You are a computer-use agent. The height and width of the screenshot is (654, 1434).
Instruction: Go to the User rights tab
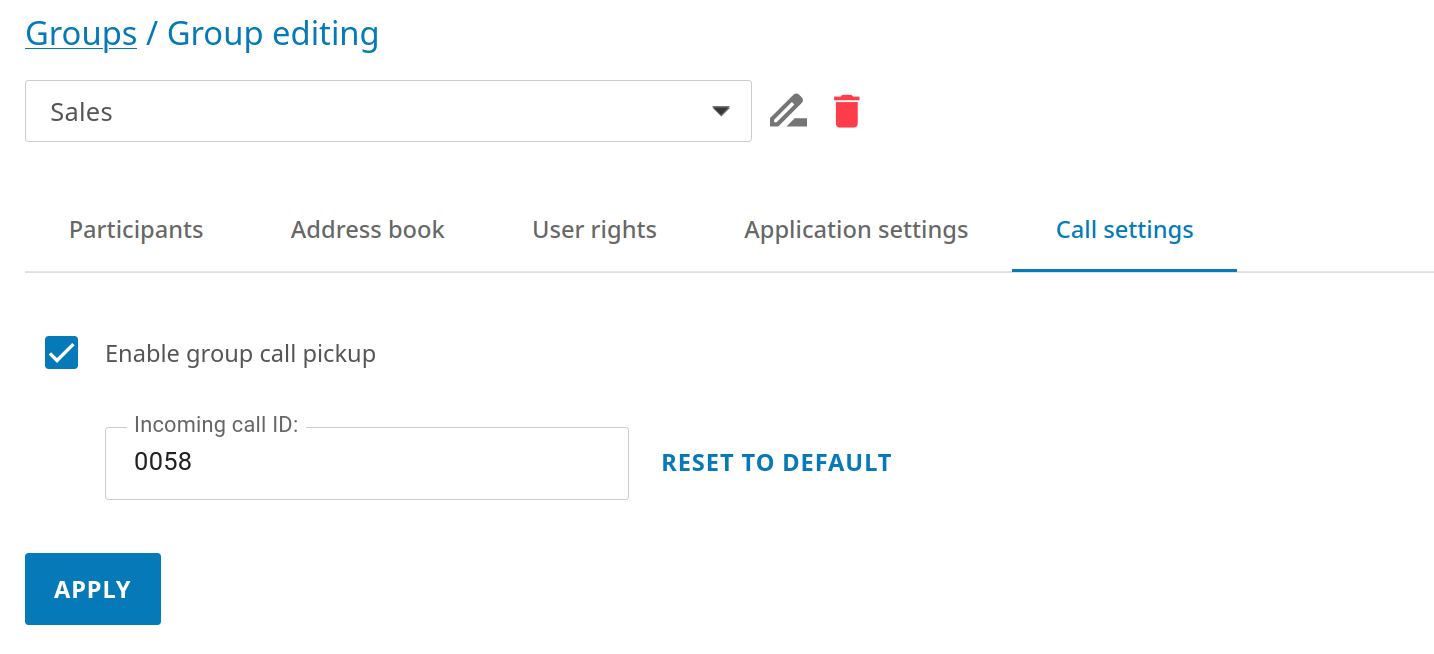[x=594, y=230]
